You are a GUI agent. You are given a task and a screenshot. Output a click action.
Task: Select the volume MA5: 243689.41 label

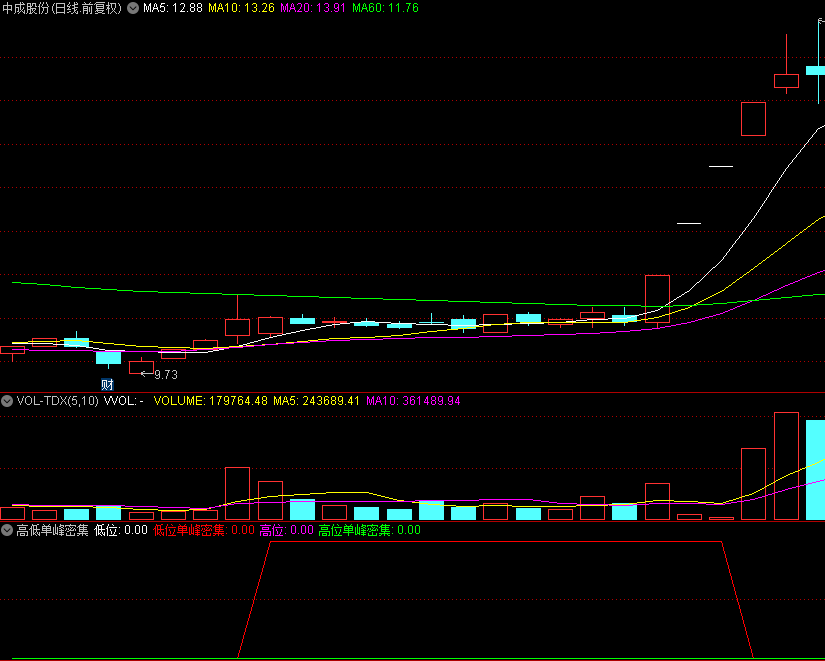(316, 401)
